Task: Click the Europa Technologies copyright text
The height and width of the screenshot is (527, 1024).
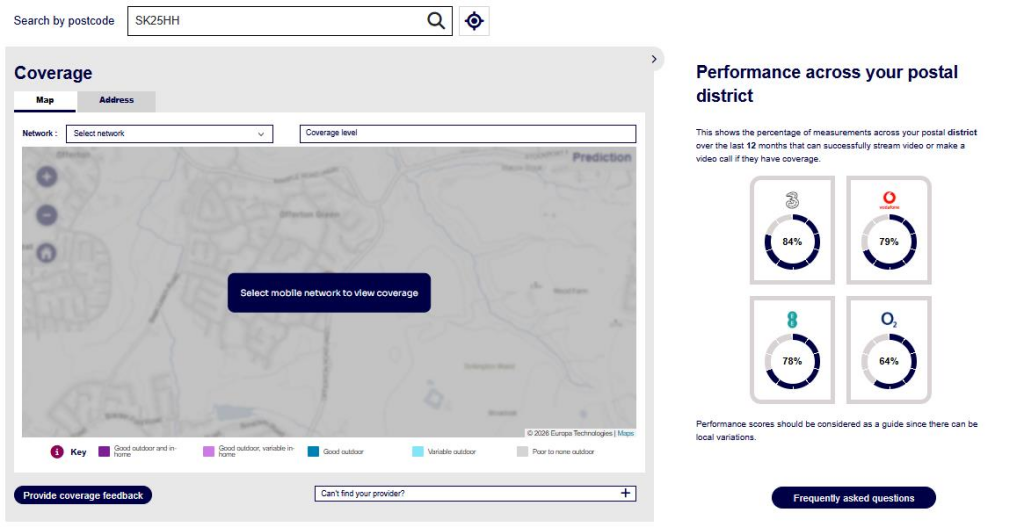Action: (570, 433)
